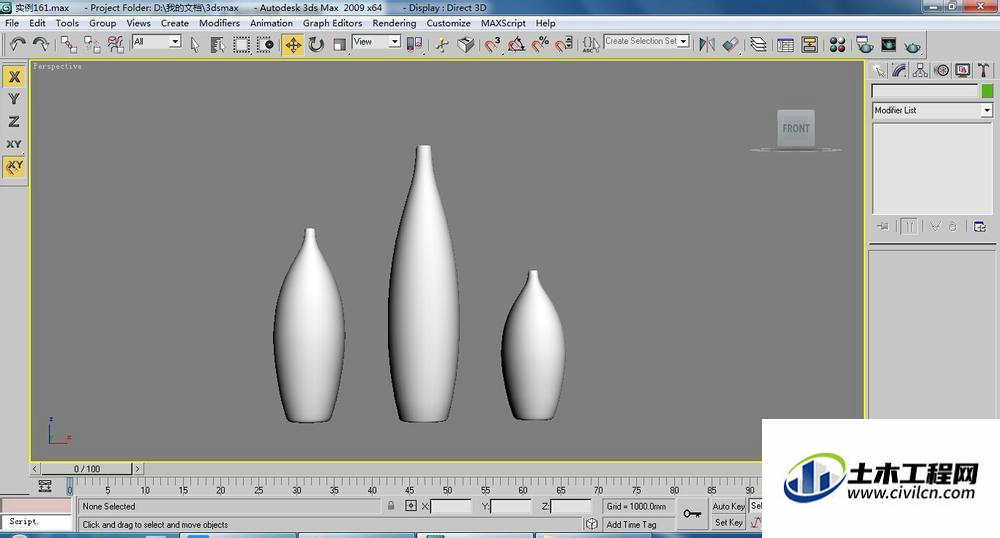This screenshot has height=538, width=1000.
Task: Open the Graph Editors menu
Action: point(332,23)
